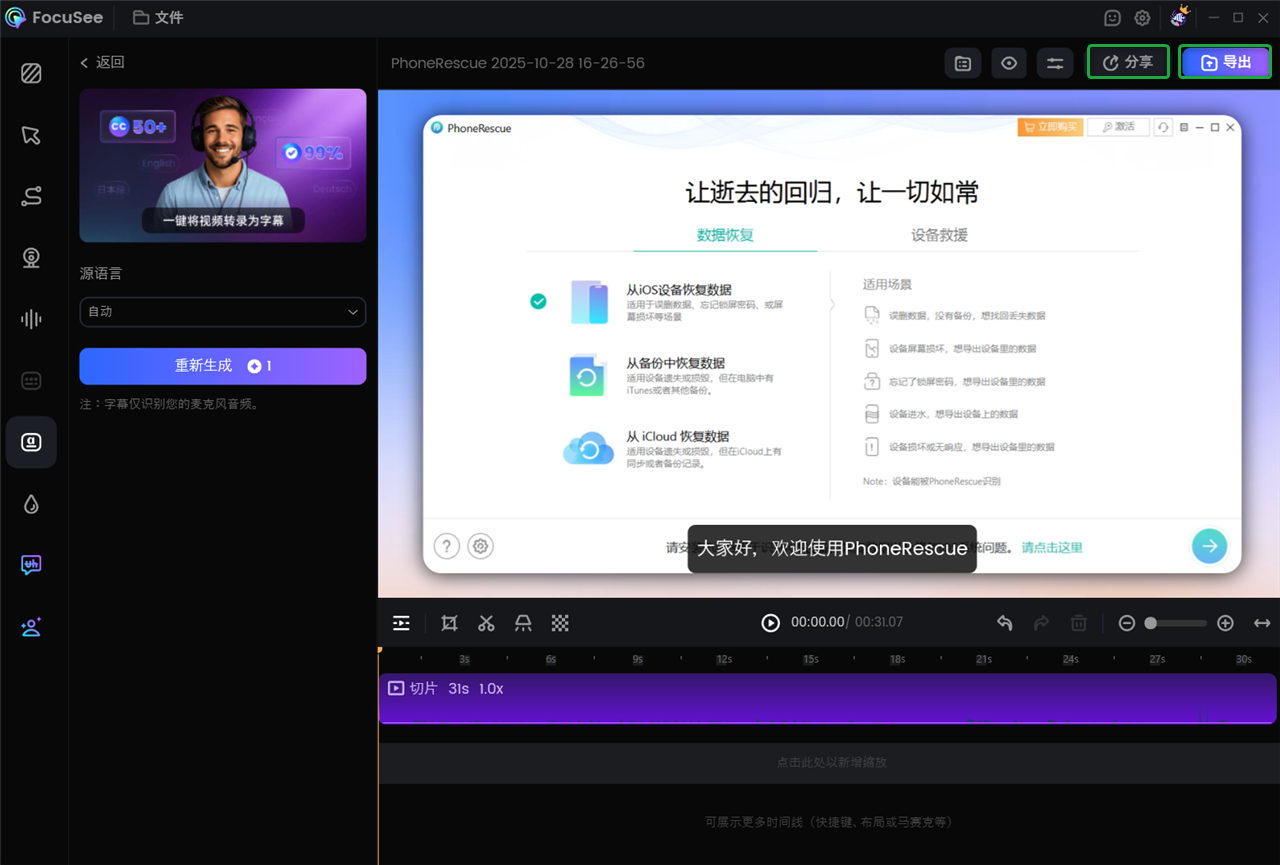1280x865 pixels.
Task: Click 点击此处以新增缩放 zoom track
Action: (829, 762)
